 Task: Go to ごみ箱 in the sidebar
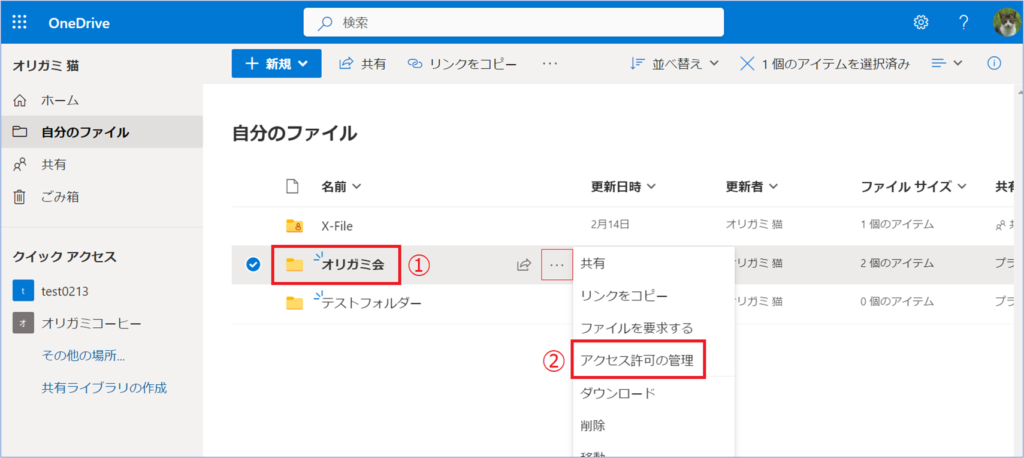(59, 197)
